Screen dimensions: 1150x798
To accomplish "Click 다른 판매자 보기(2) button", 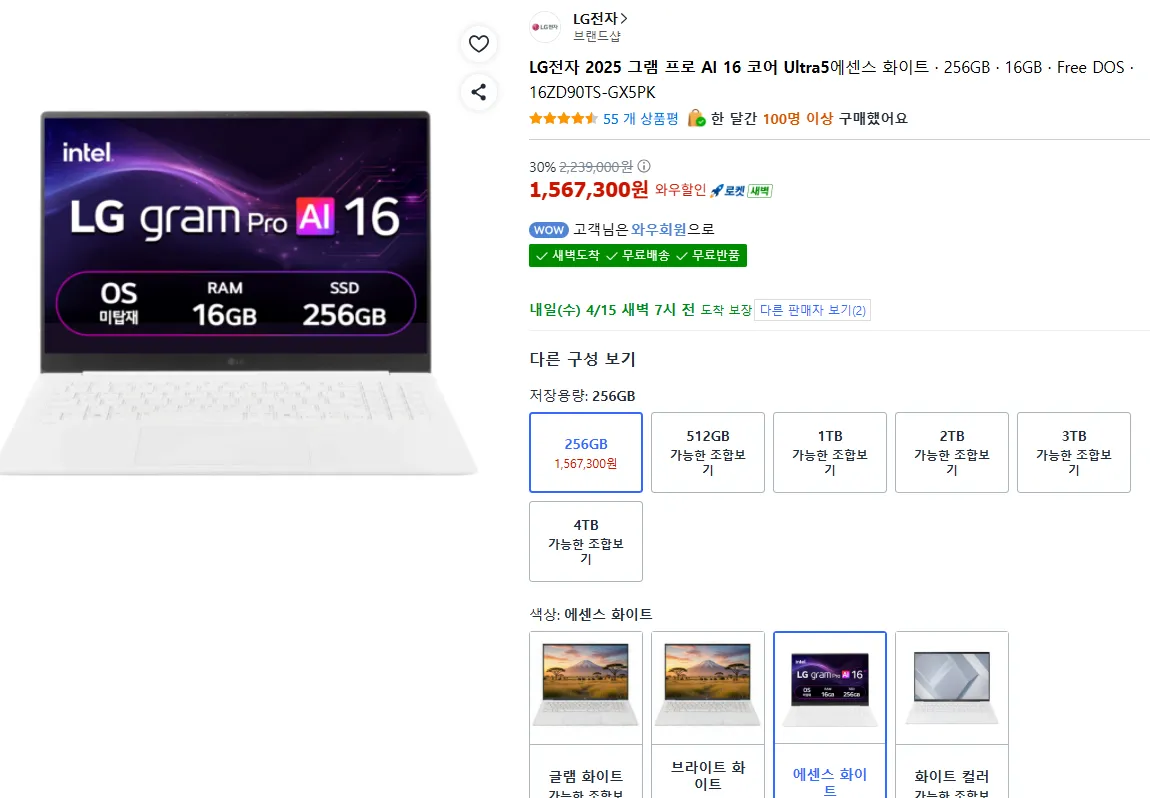I will [x=813, y=310].
